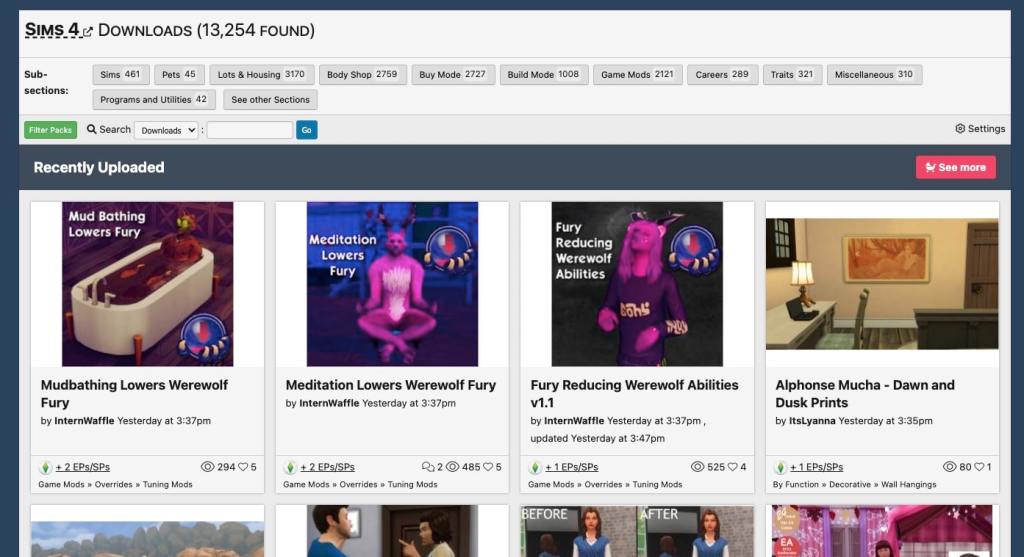Image resolution: width=1024 pixels, height=557 pixels.
Task: Click +1 EPs/SPs on the Alphonse Mucha card
Action: coord(816,467)
